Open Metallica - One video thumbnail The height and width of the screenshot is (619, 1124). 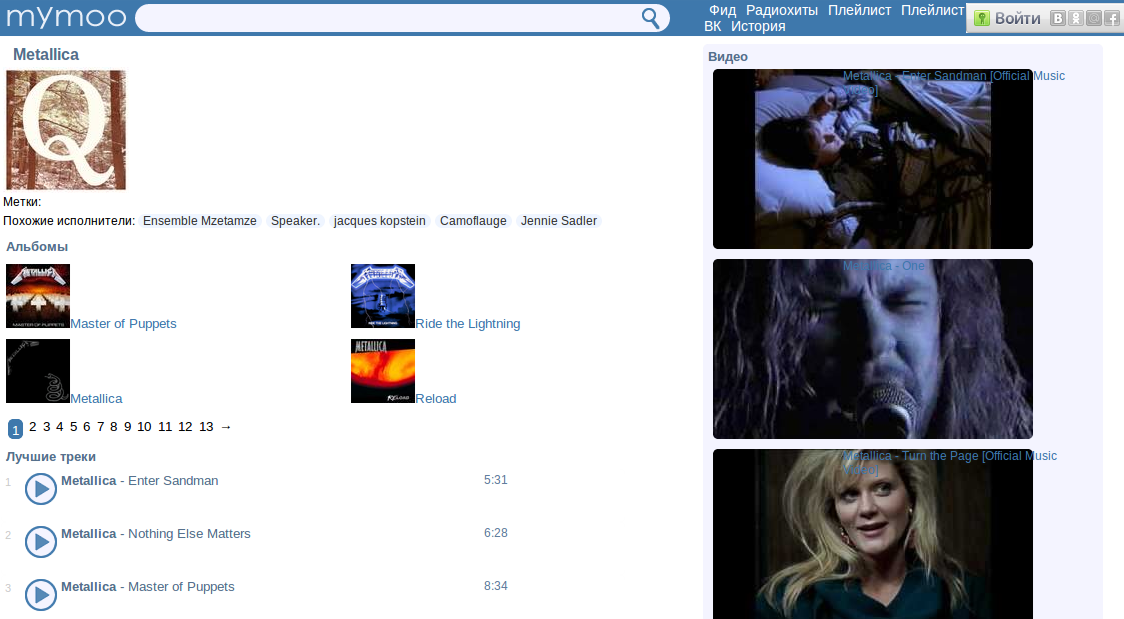coord(872,349)
